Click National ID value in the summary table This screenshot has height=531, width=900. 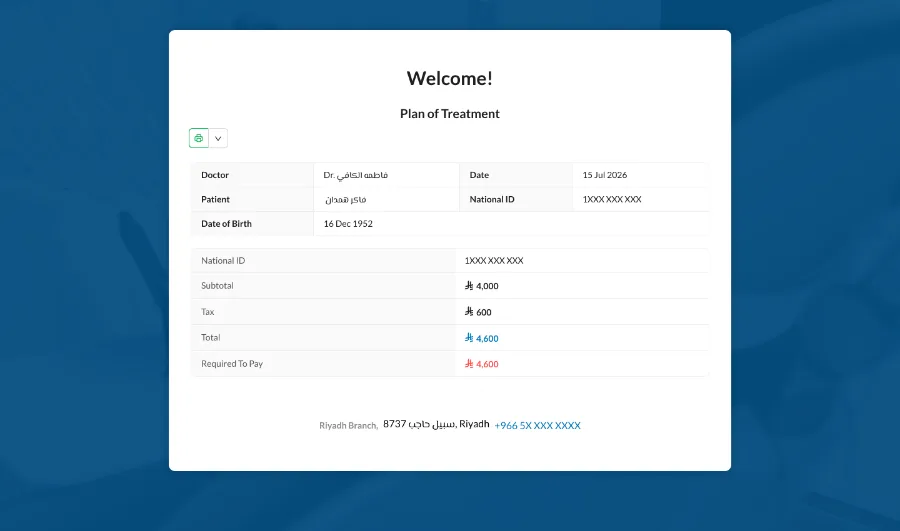click(494, 261)
